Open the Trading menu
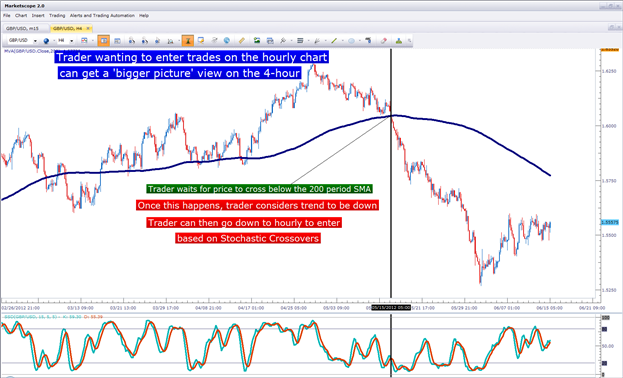623x378 pixels. (x=57, y=16)
